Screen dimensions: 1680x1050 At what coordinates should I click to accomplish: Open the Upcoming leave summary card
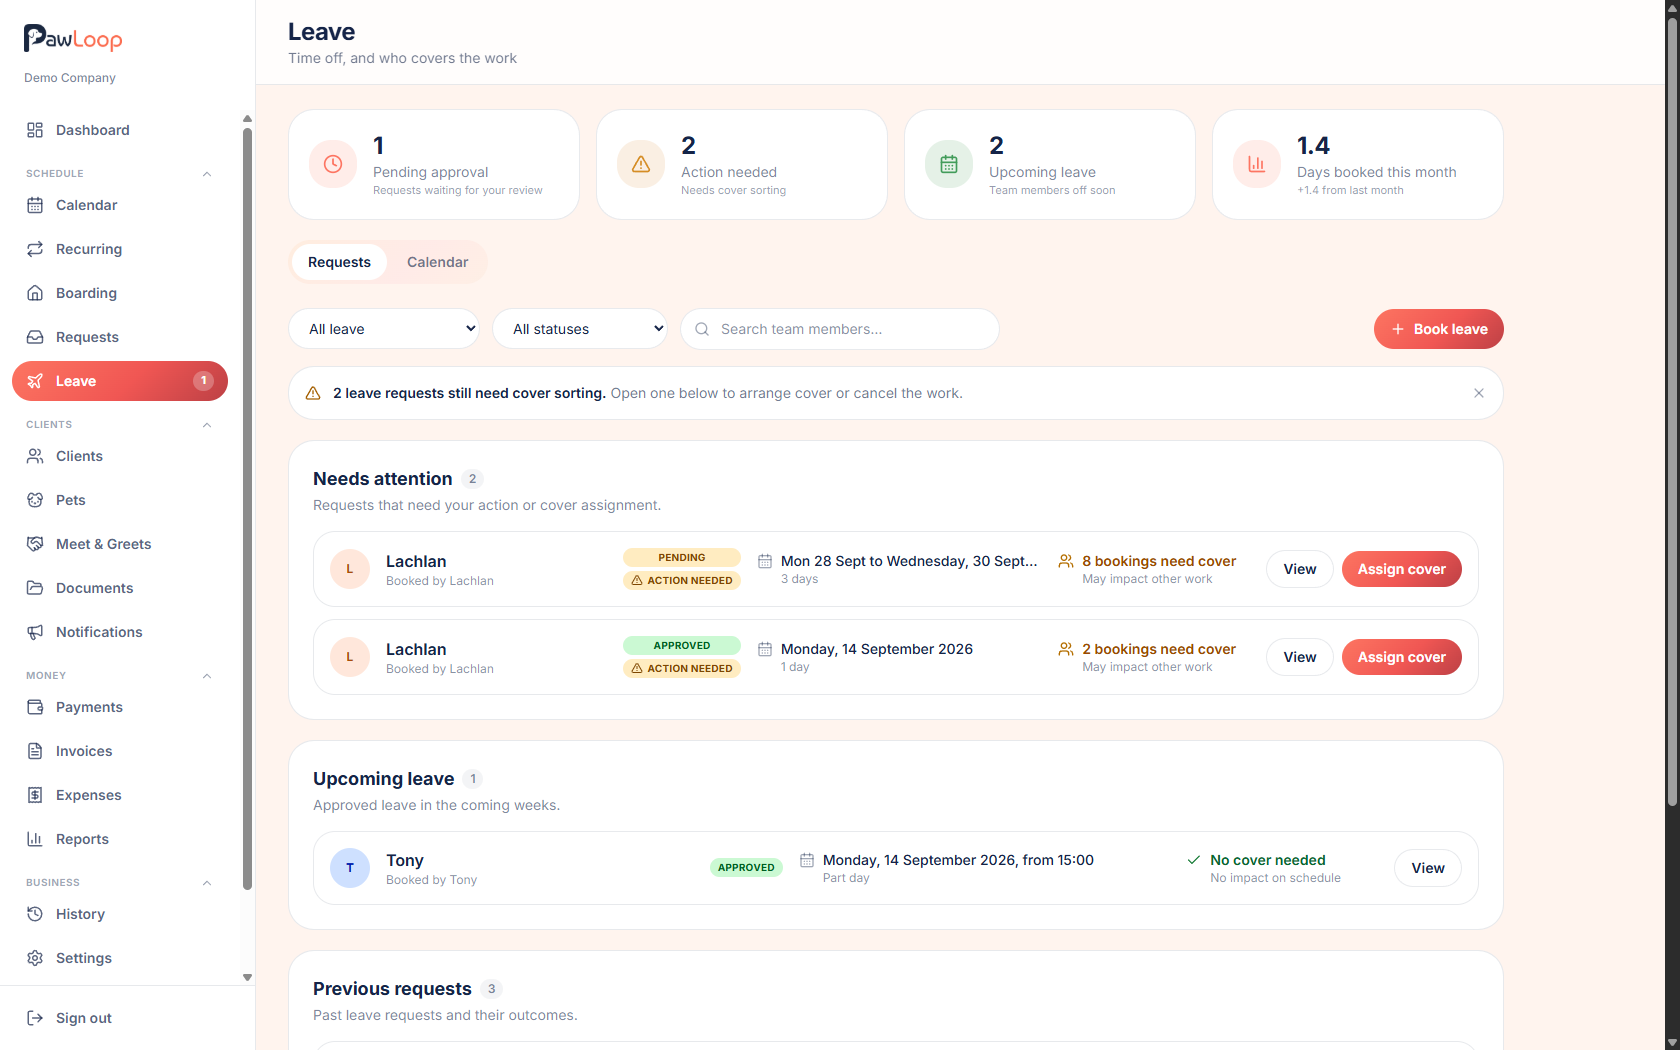click(x=1050, y=165)
